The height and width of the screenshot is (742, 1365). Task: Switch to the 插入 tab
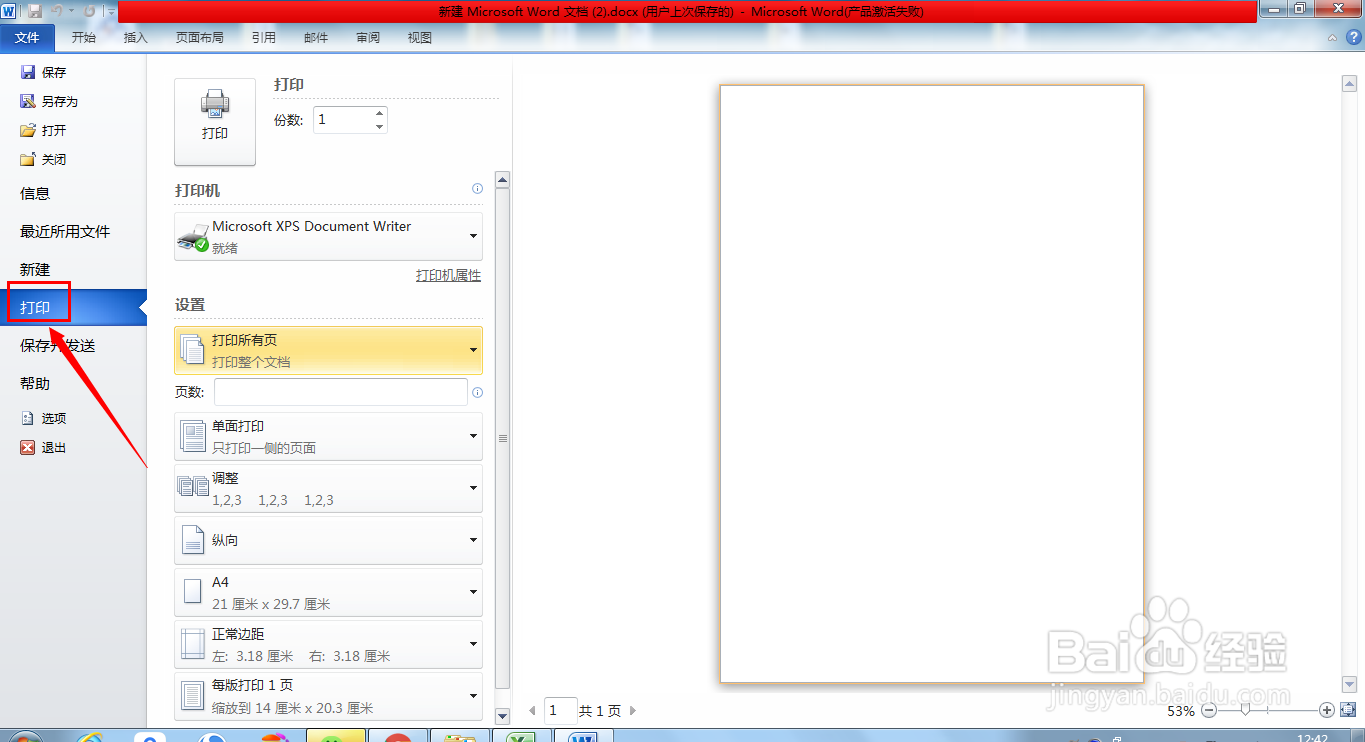135,38
